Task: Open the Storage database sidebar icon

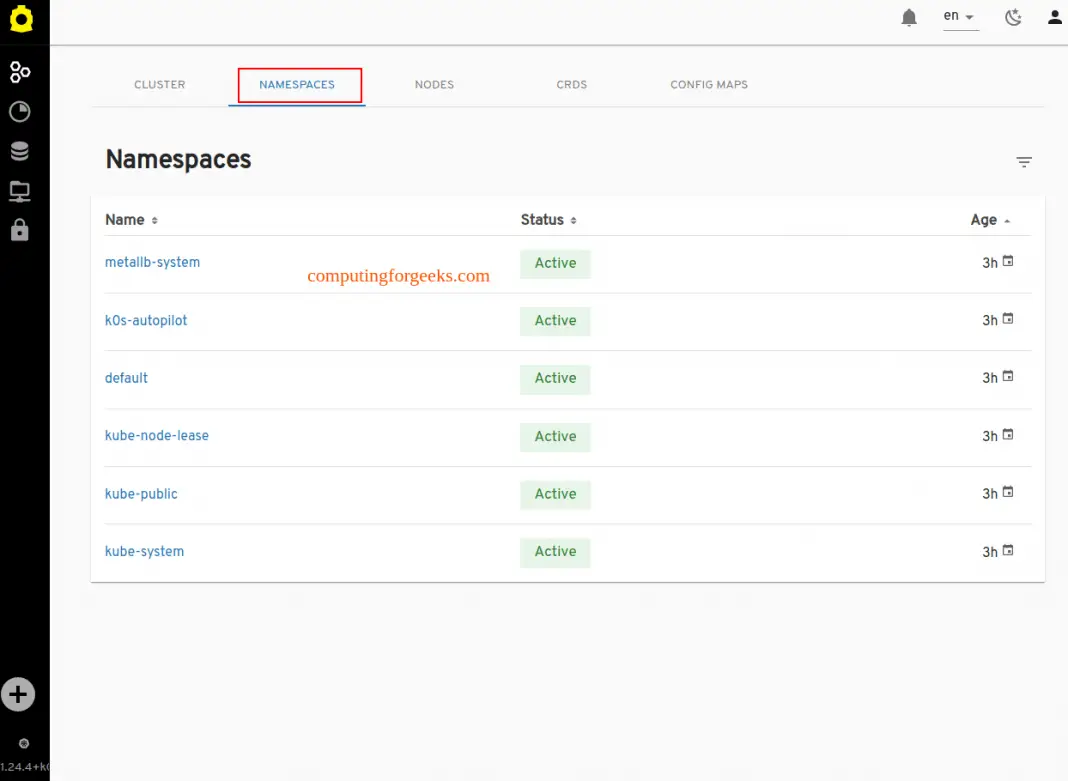Action: coord(20,151)
